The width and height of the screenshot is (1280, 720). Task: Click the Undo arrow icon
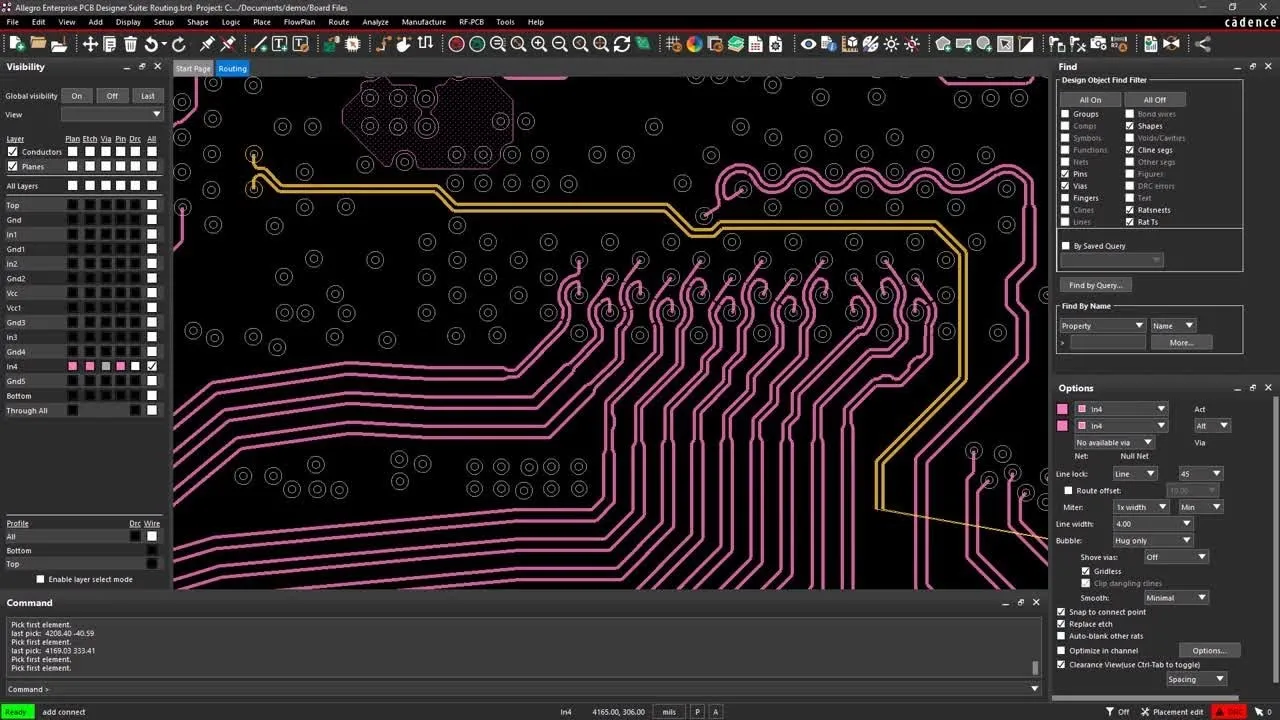152,44
